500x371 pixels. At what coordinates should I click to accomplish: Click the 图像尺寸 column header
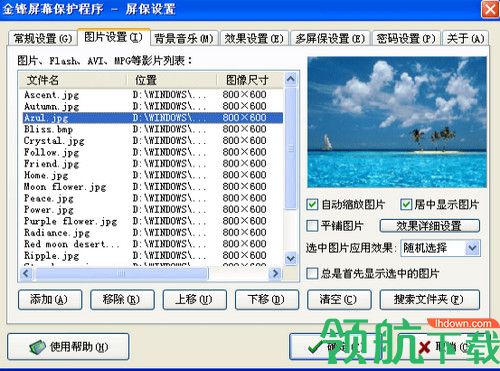250,80
